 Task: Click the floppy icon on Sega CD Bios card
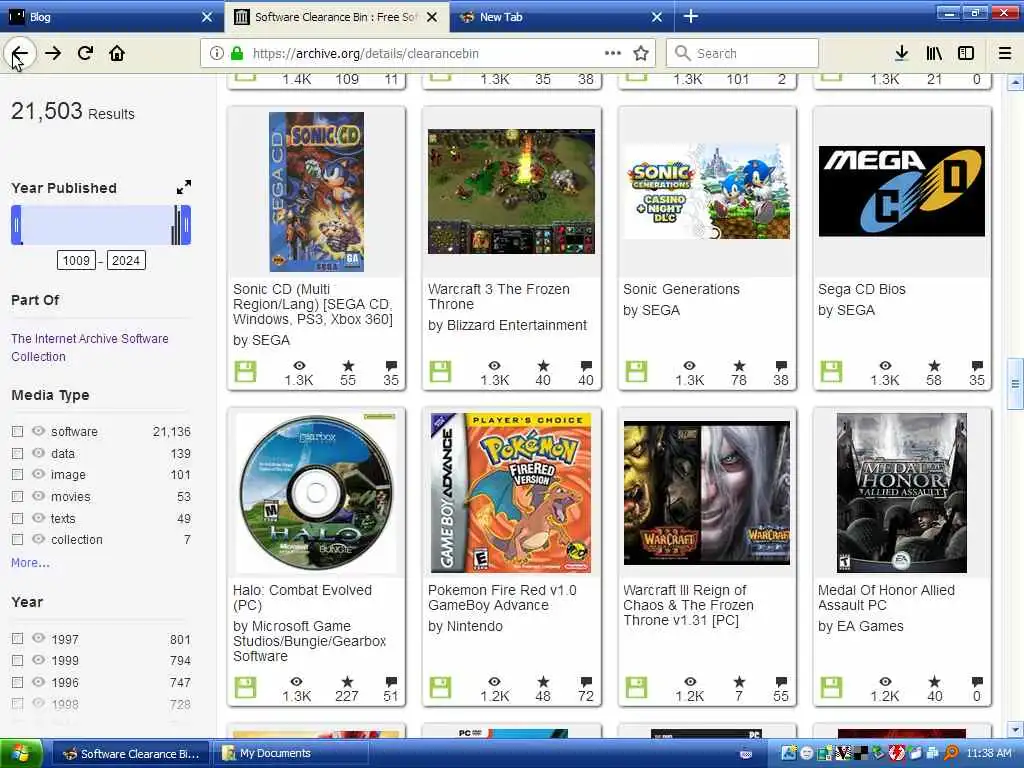pos(831,372)
